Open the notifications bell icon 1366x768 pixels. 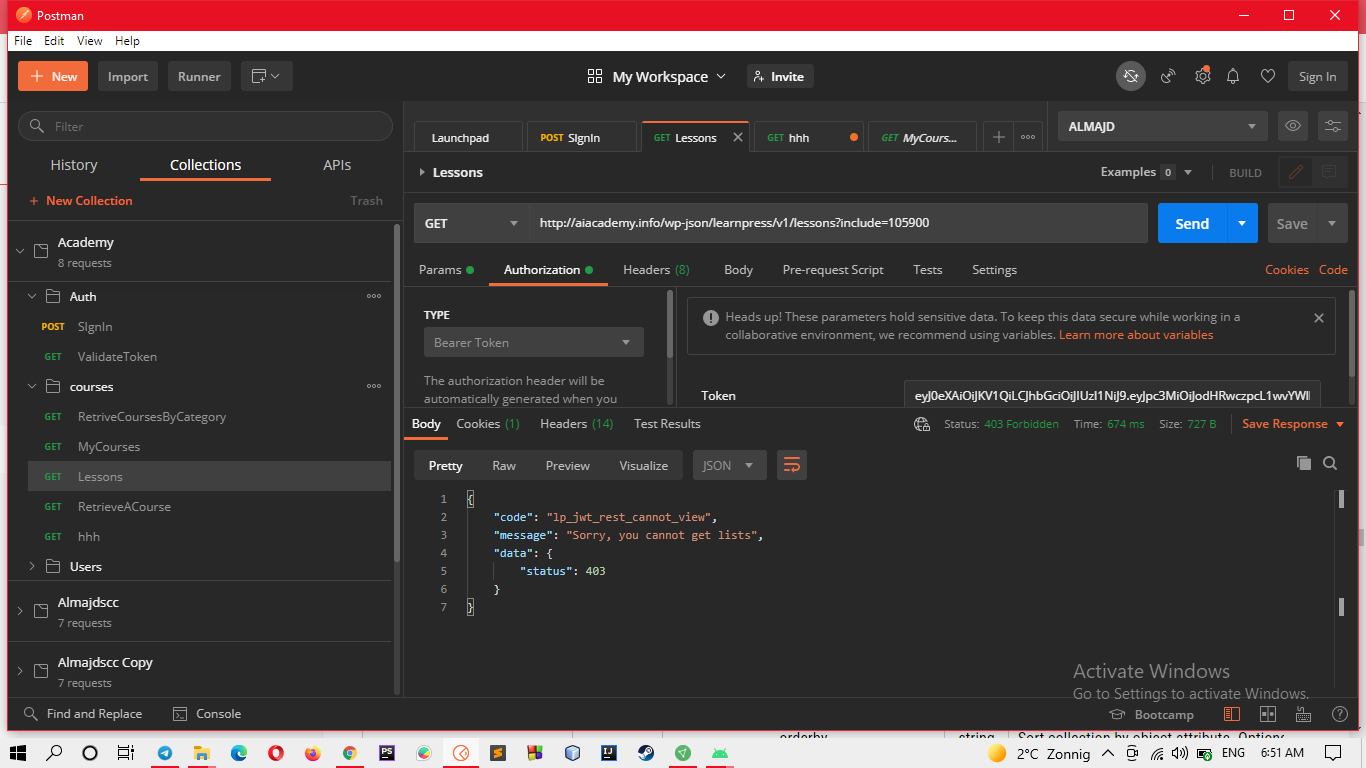pos(1233,77)
